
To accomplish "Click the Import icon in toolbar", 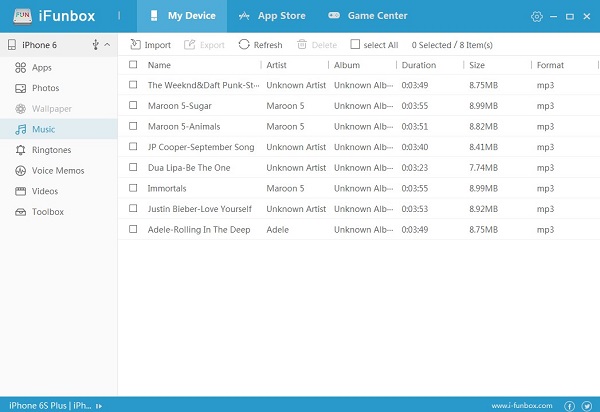I will click(135, 45).
